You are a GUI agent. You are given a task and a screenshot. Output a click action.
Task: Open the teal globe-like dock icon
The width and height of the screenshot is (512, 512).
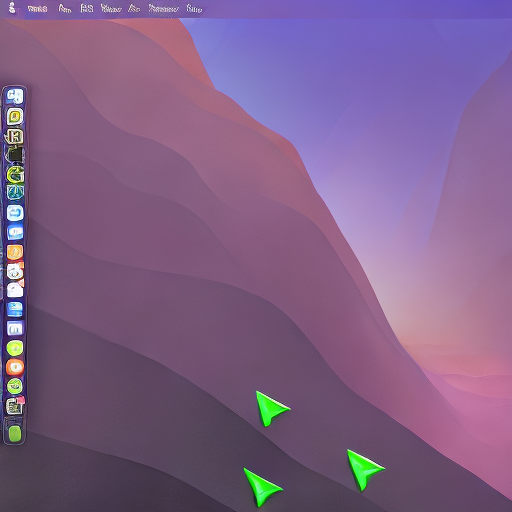coord(15,193)
